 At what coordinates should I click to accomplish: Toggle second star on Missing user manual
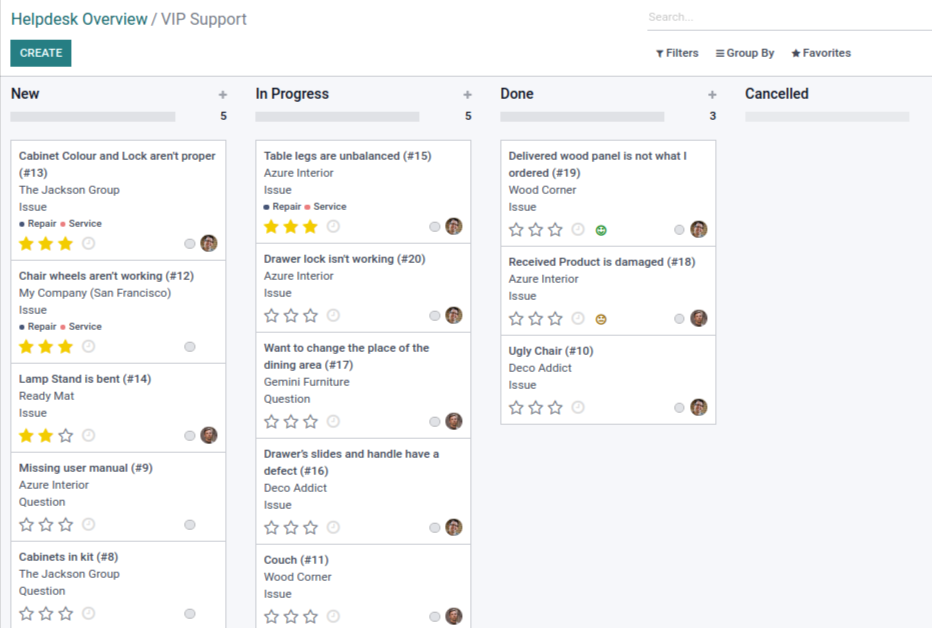tap(46, 525)
